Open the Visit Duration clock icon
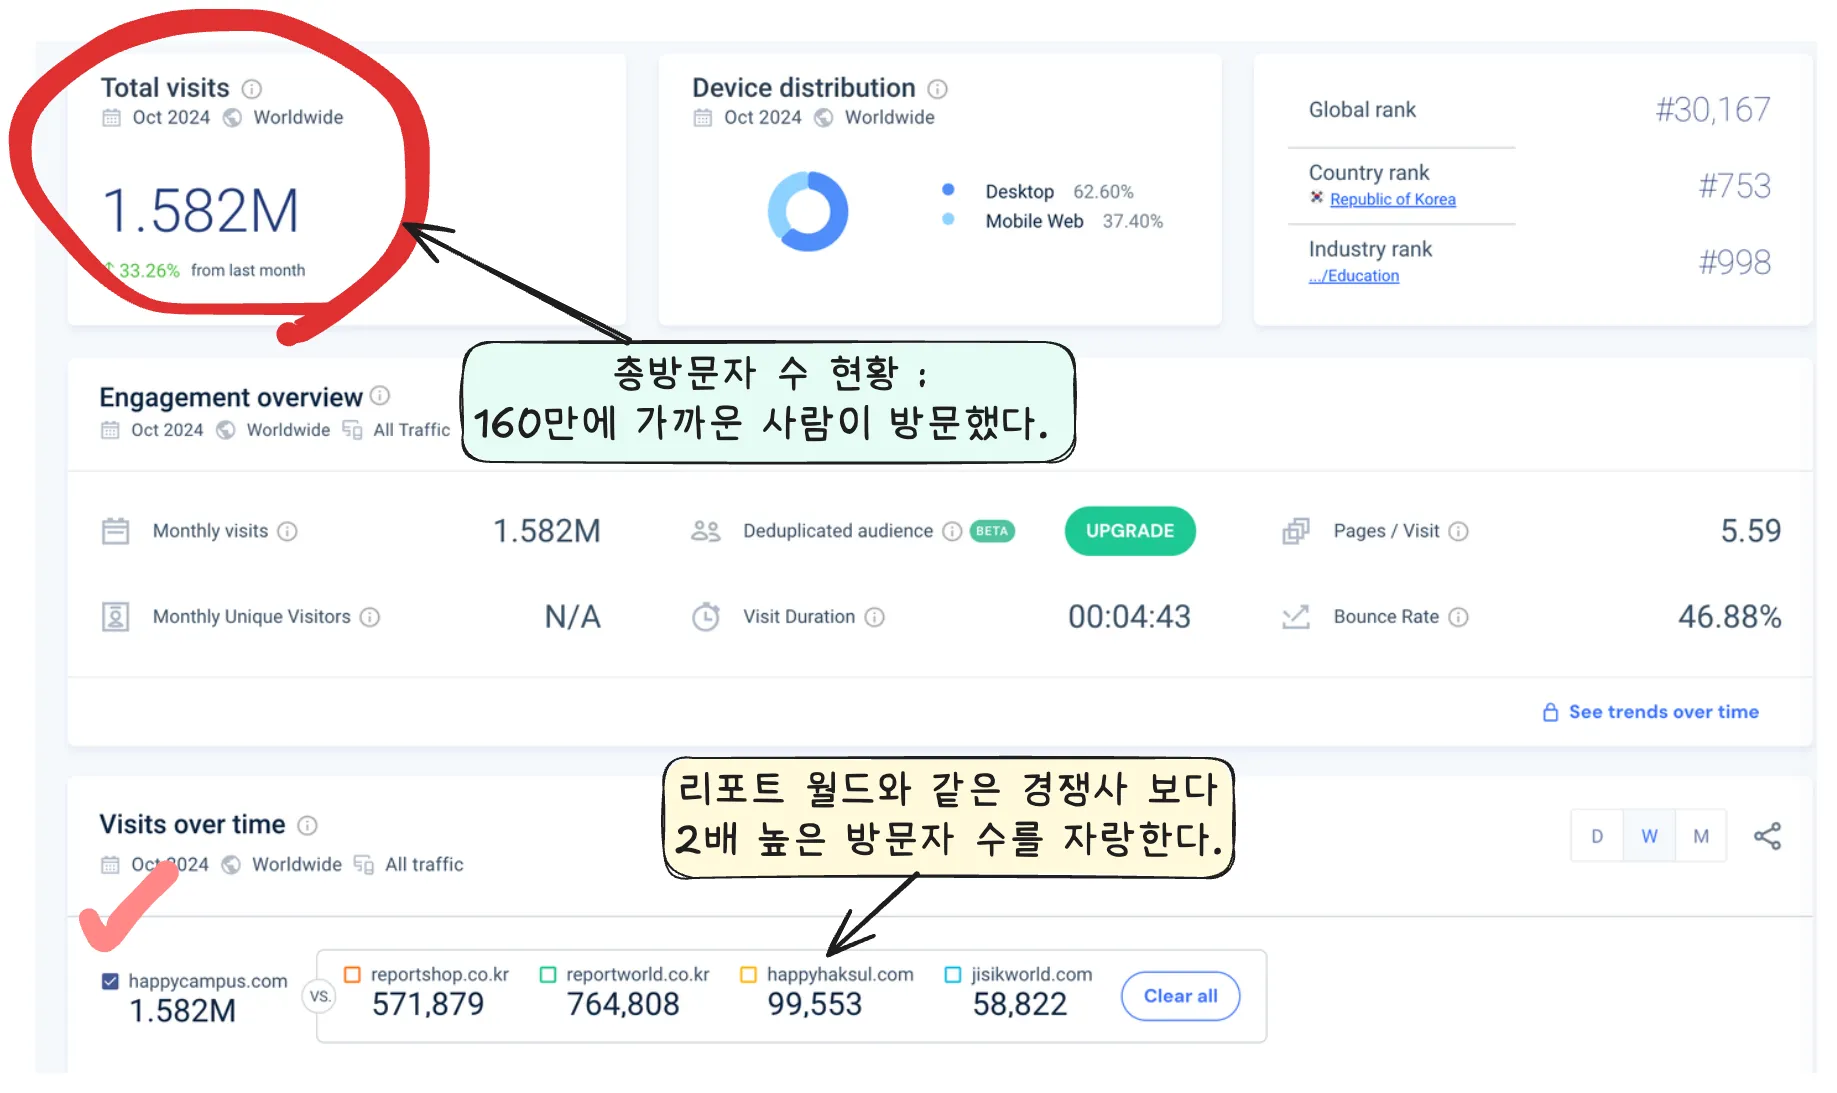 (x=707, y=616)
